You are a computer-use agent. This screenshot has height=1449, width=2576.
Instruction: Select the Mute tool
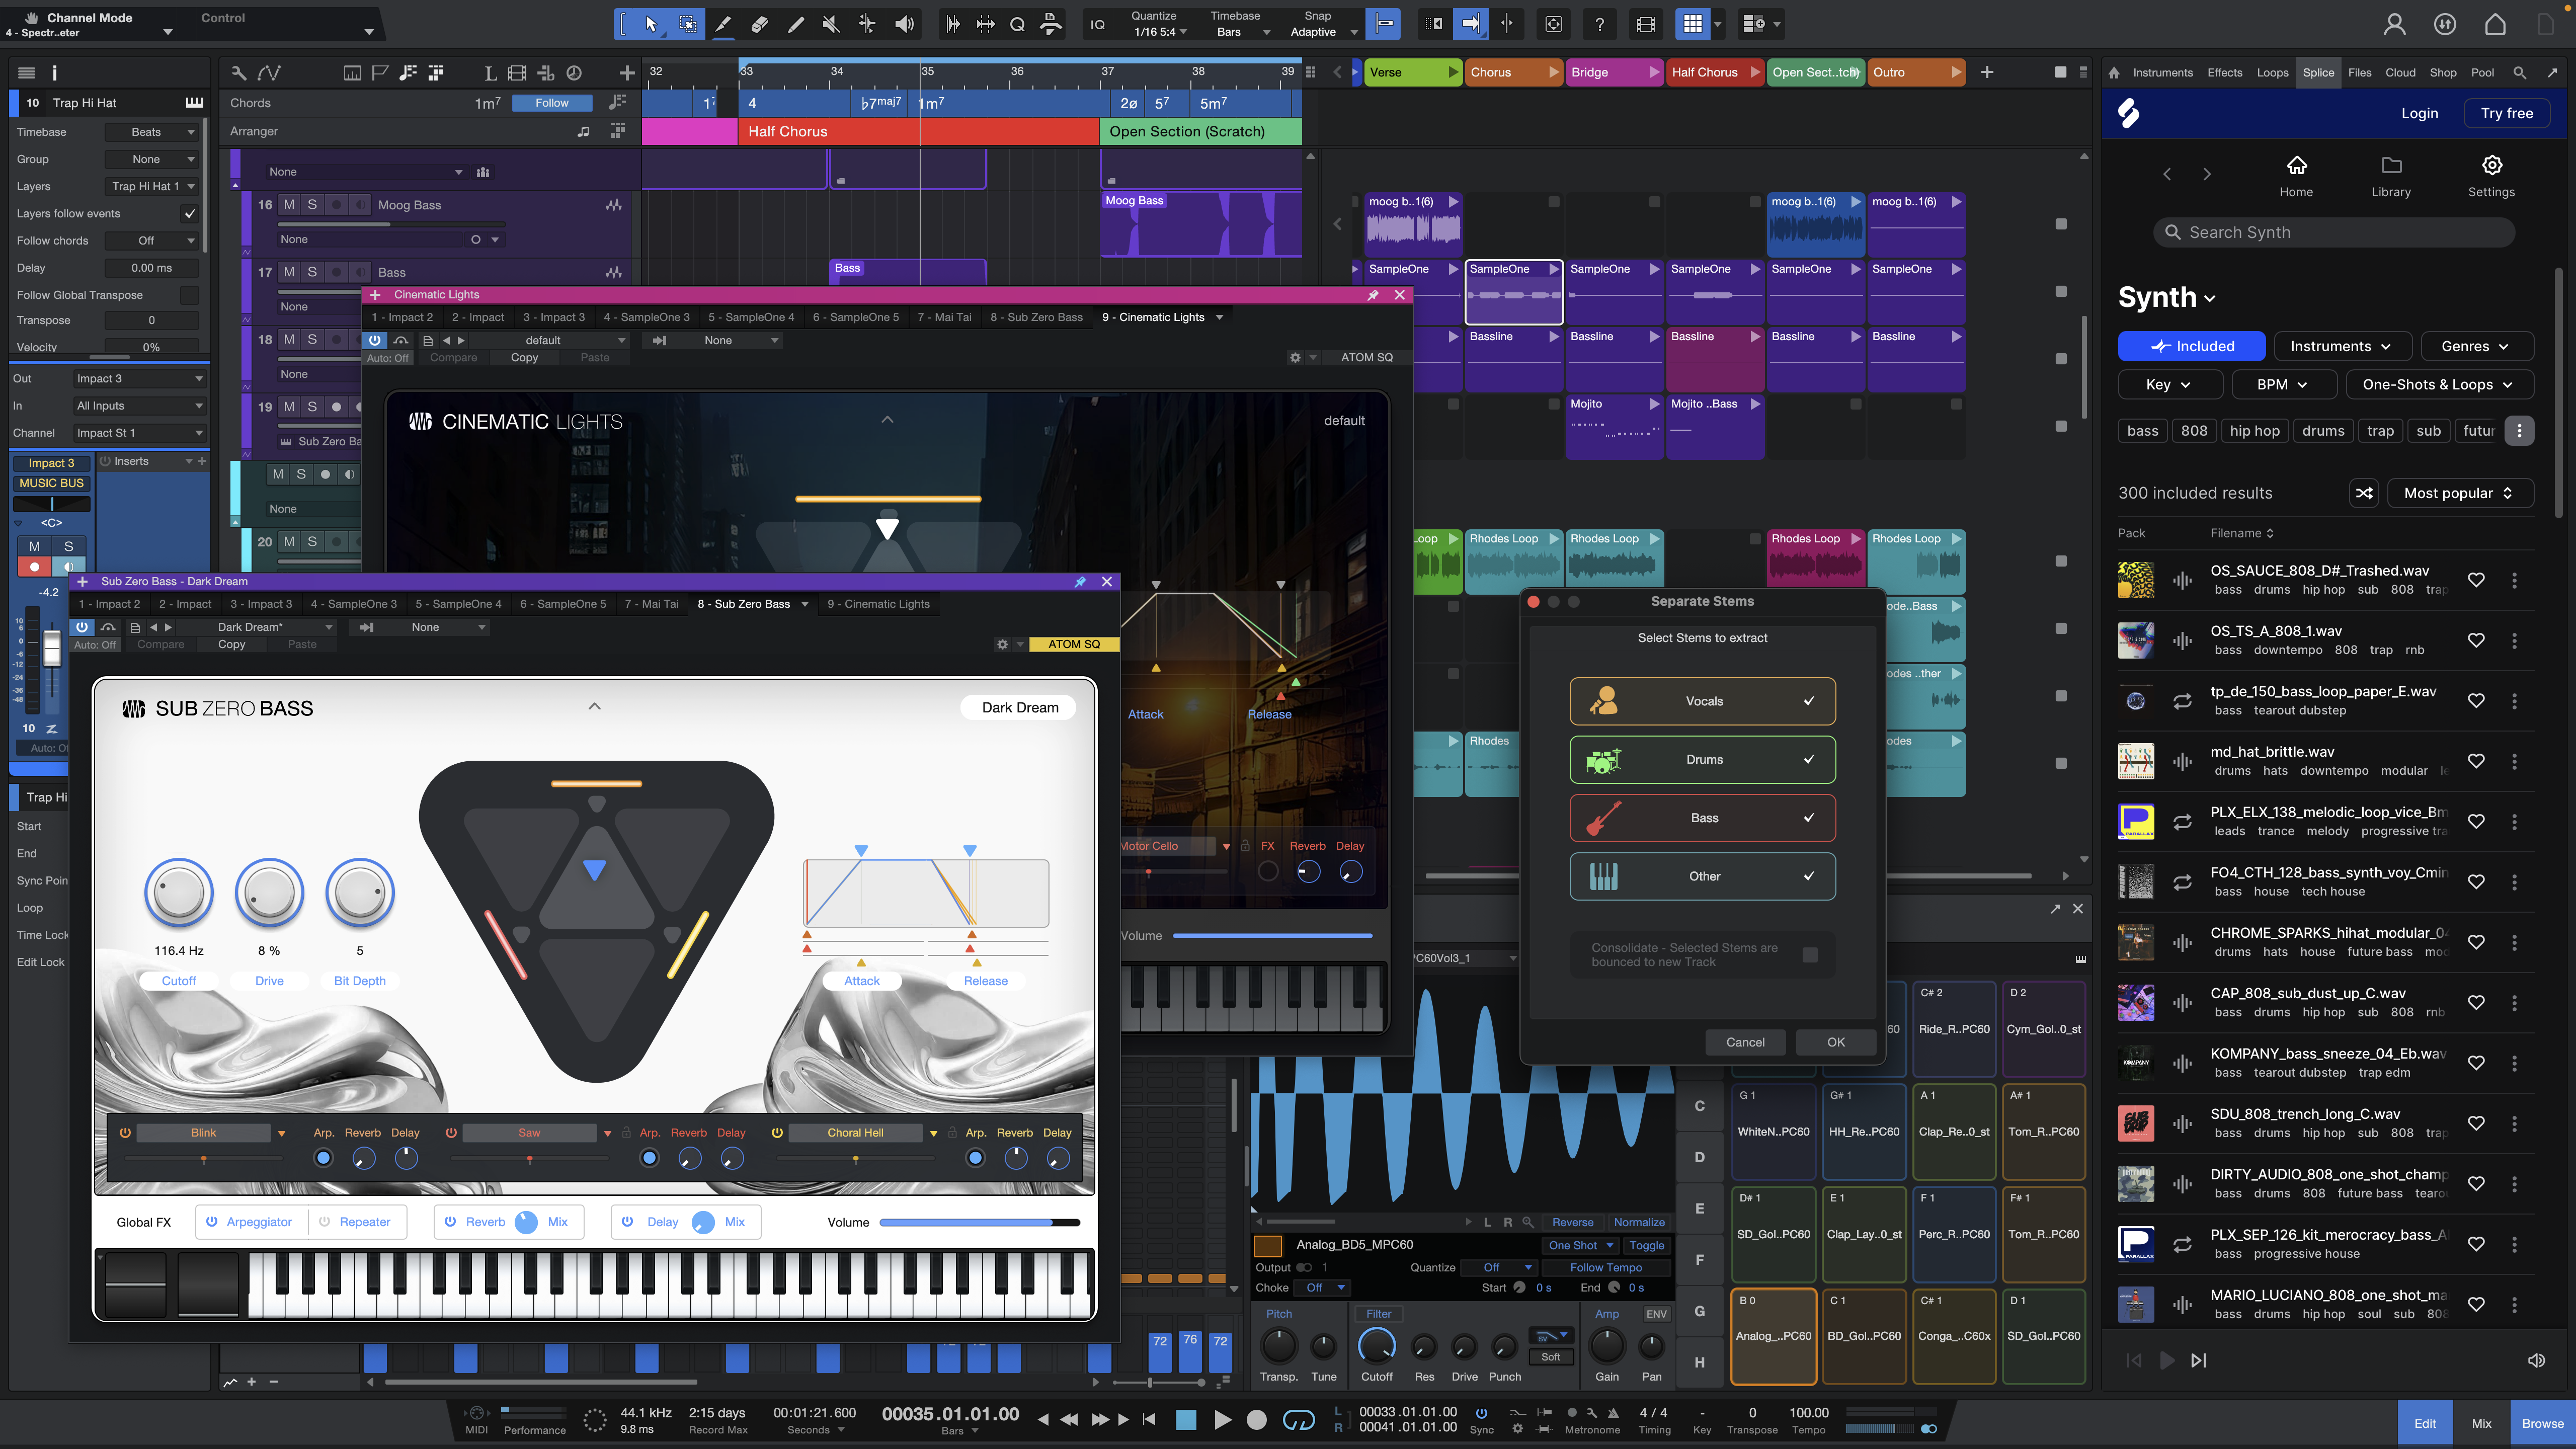[831, 24]
